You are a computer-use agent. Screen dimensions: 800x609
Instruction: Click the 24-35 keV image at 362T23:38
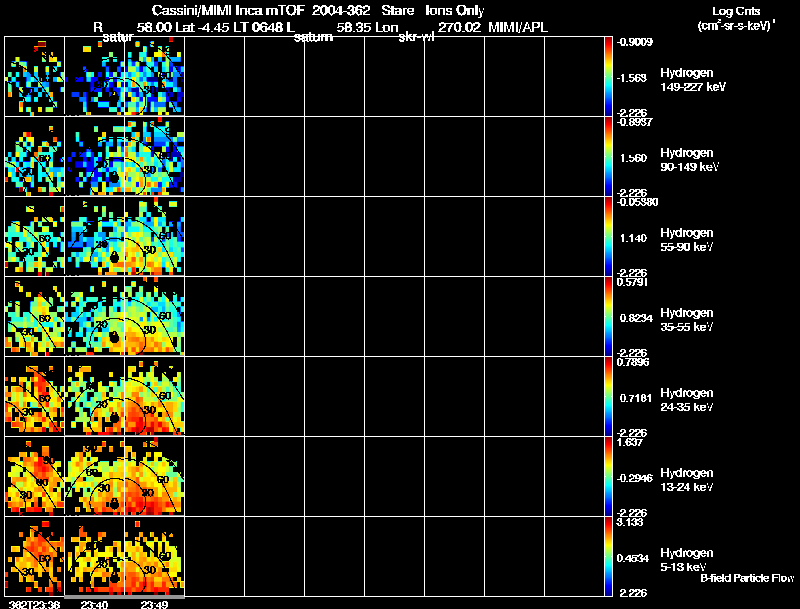35,396
